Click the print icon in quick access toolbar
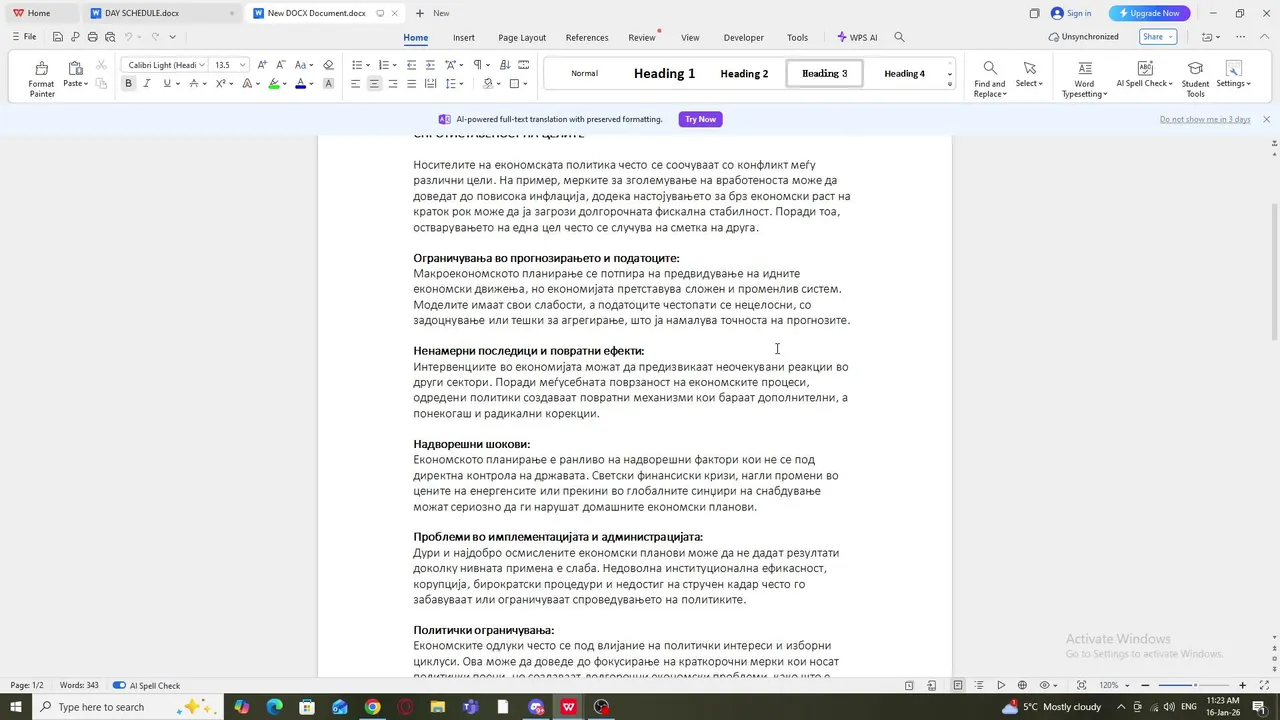 coord(92,37)
